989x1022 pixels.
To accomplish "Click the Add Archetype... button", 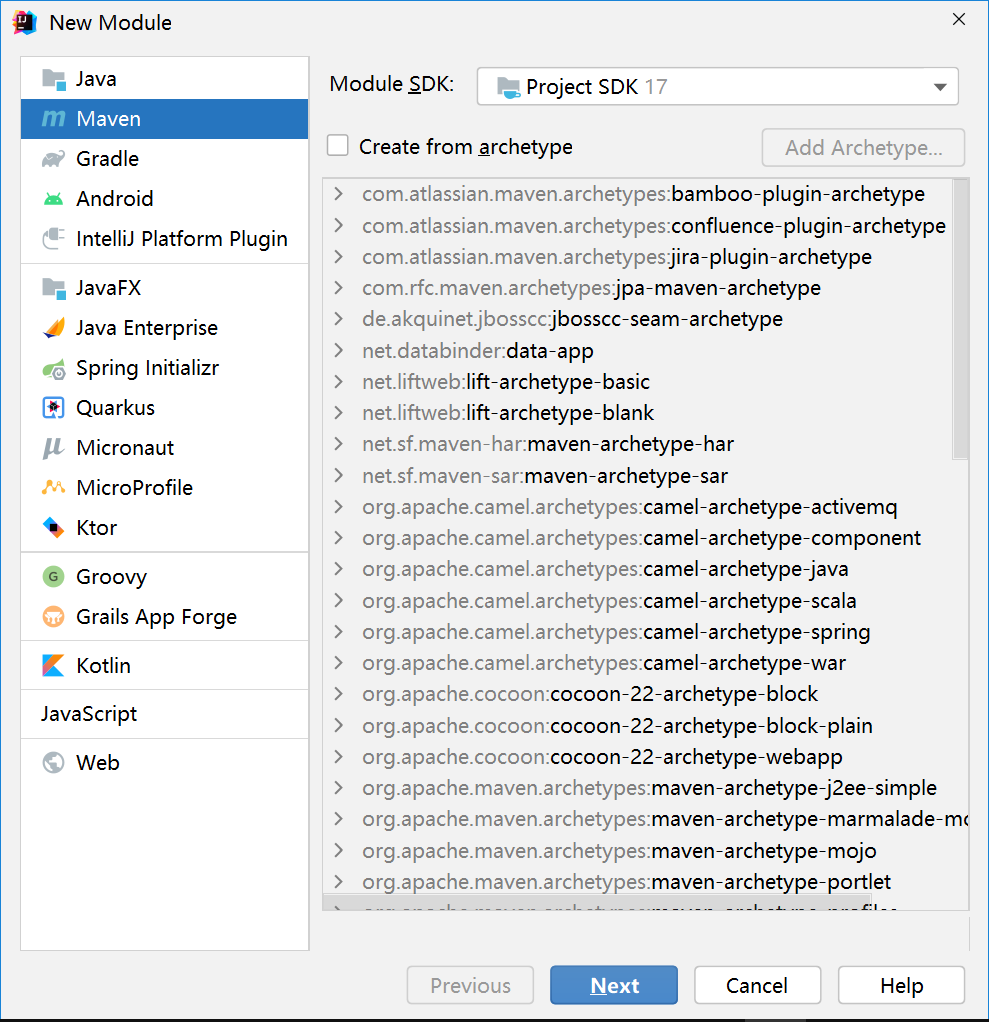I will (x=863, y=147).
